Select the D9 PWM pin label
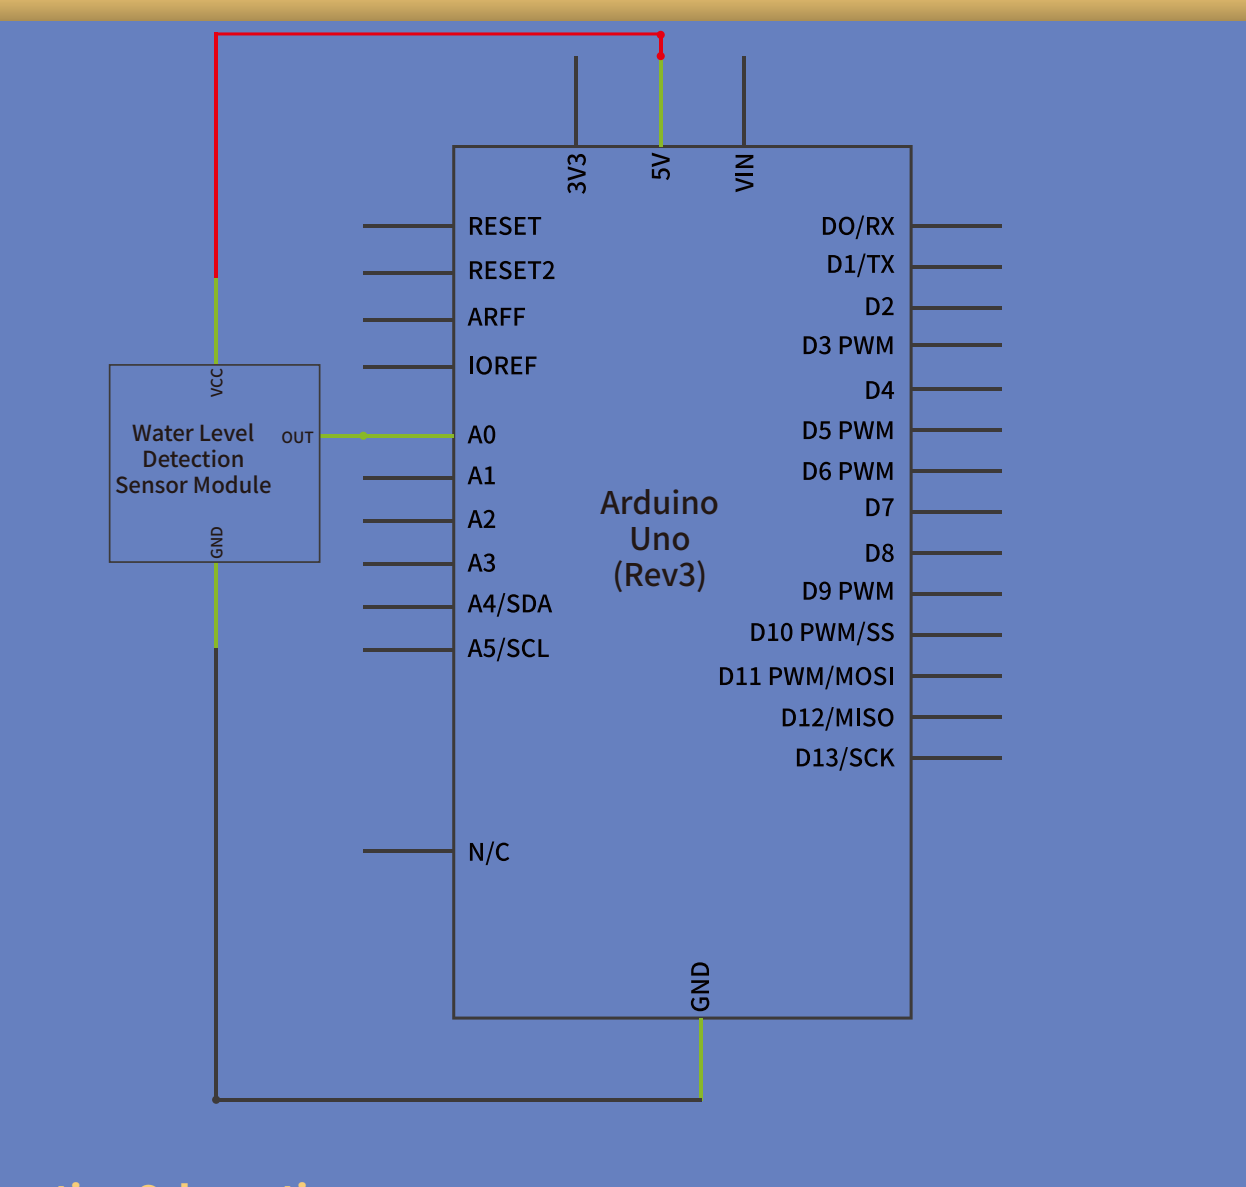The height and width of the screenshot is (1187, 1246). pos(848,592)
